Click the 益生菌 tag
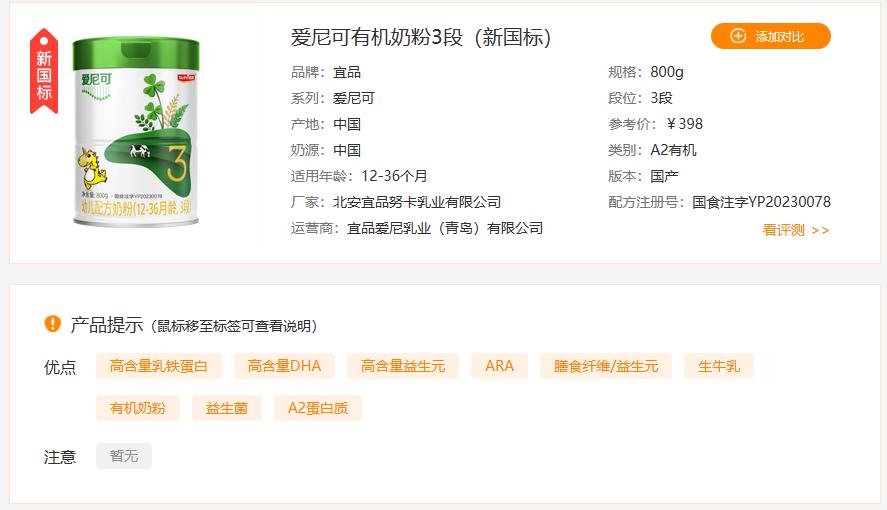Image resolution: width=887 pixels, height=510 pixels. coord(227,408)
